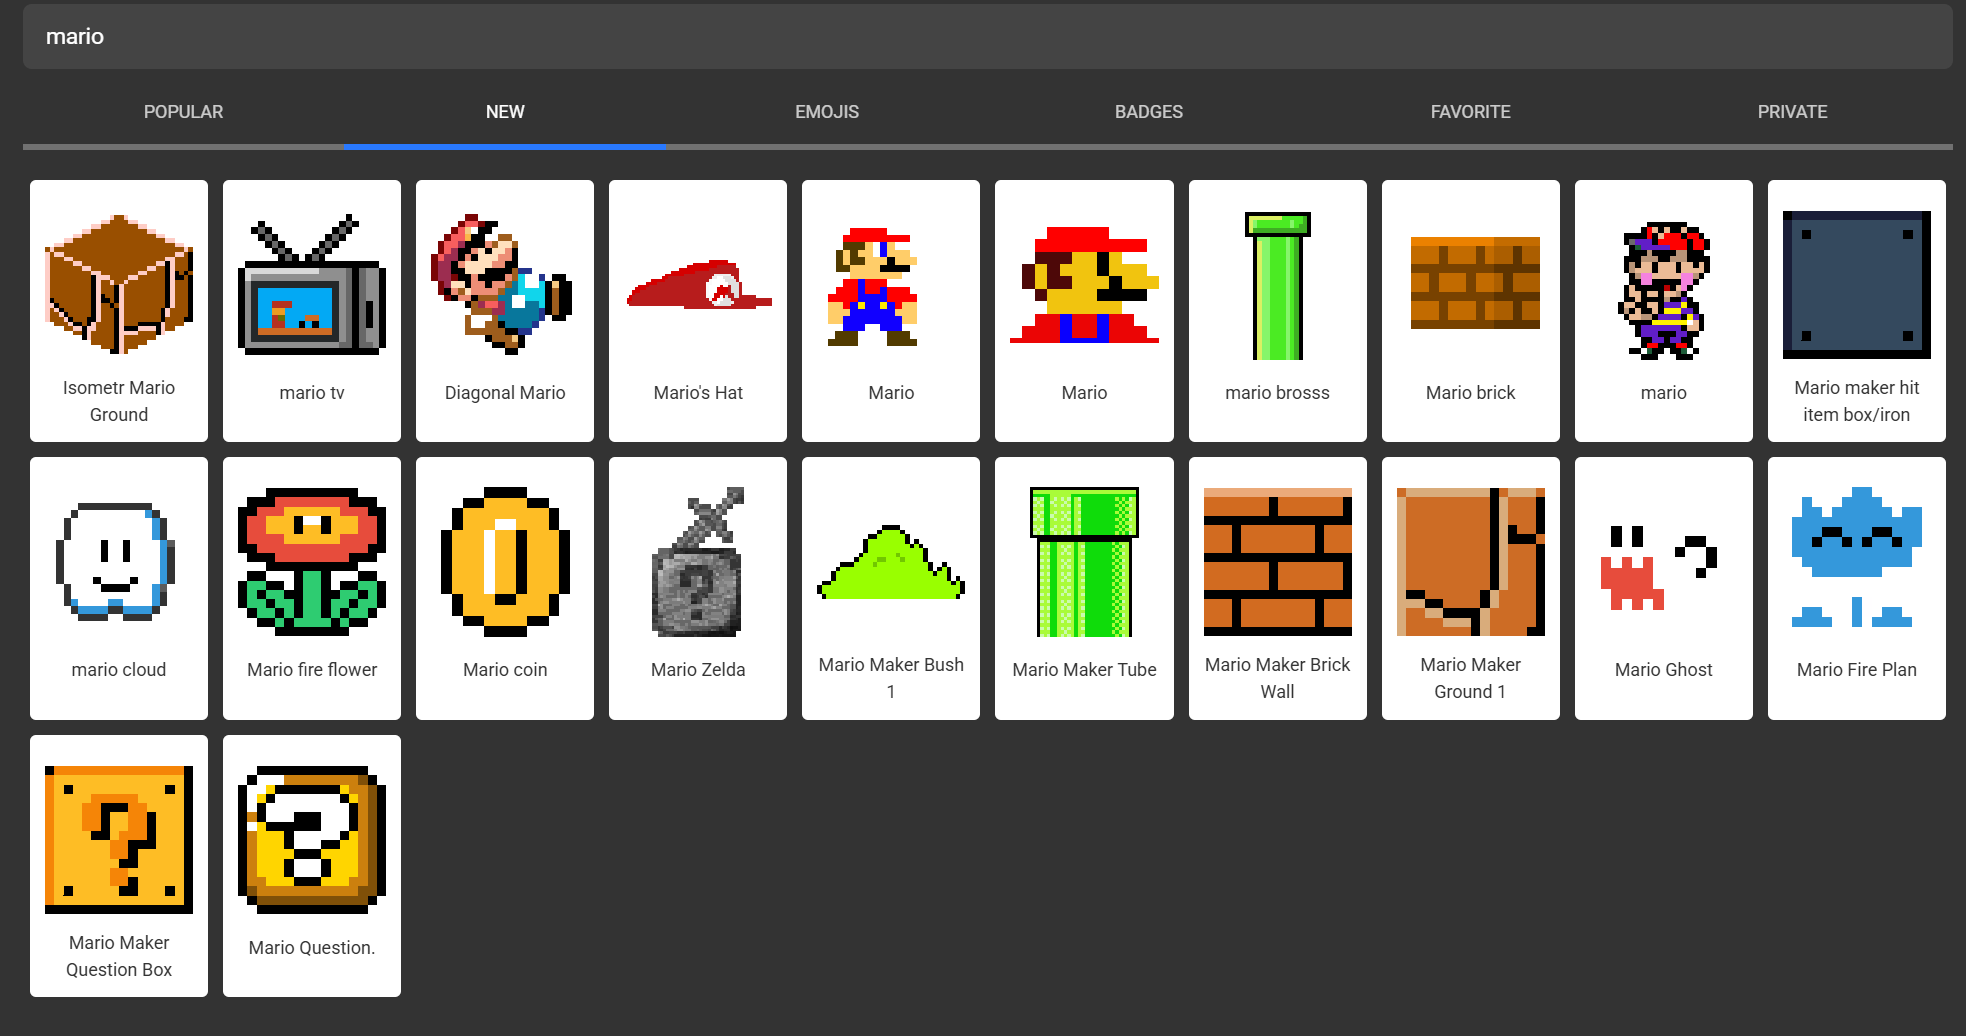
Task: Pick the Mario Ghost pixel art
Action: pyautogui.click(x=1664, y=588)
